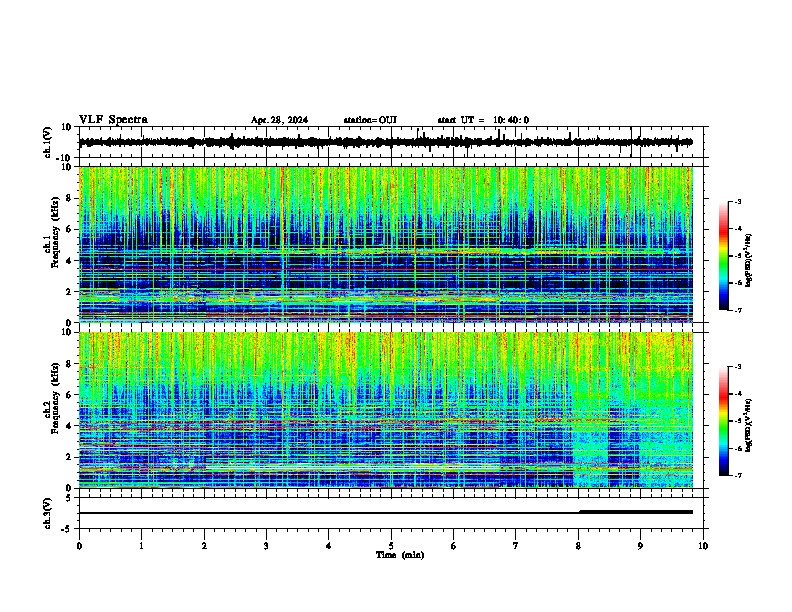Click the ch.3 voltage trace panel

[393, 513]
